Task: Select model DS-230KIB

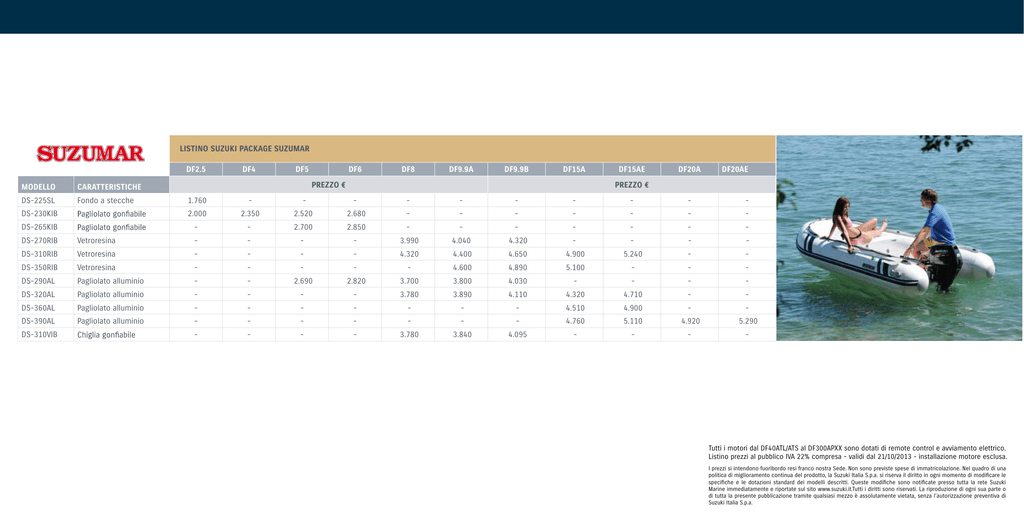Action: click(39, 214)
